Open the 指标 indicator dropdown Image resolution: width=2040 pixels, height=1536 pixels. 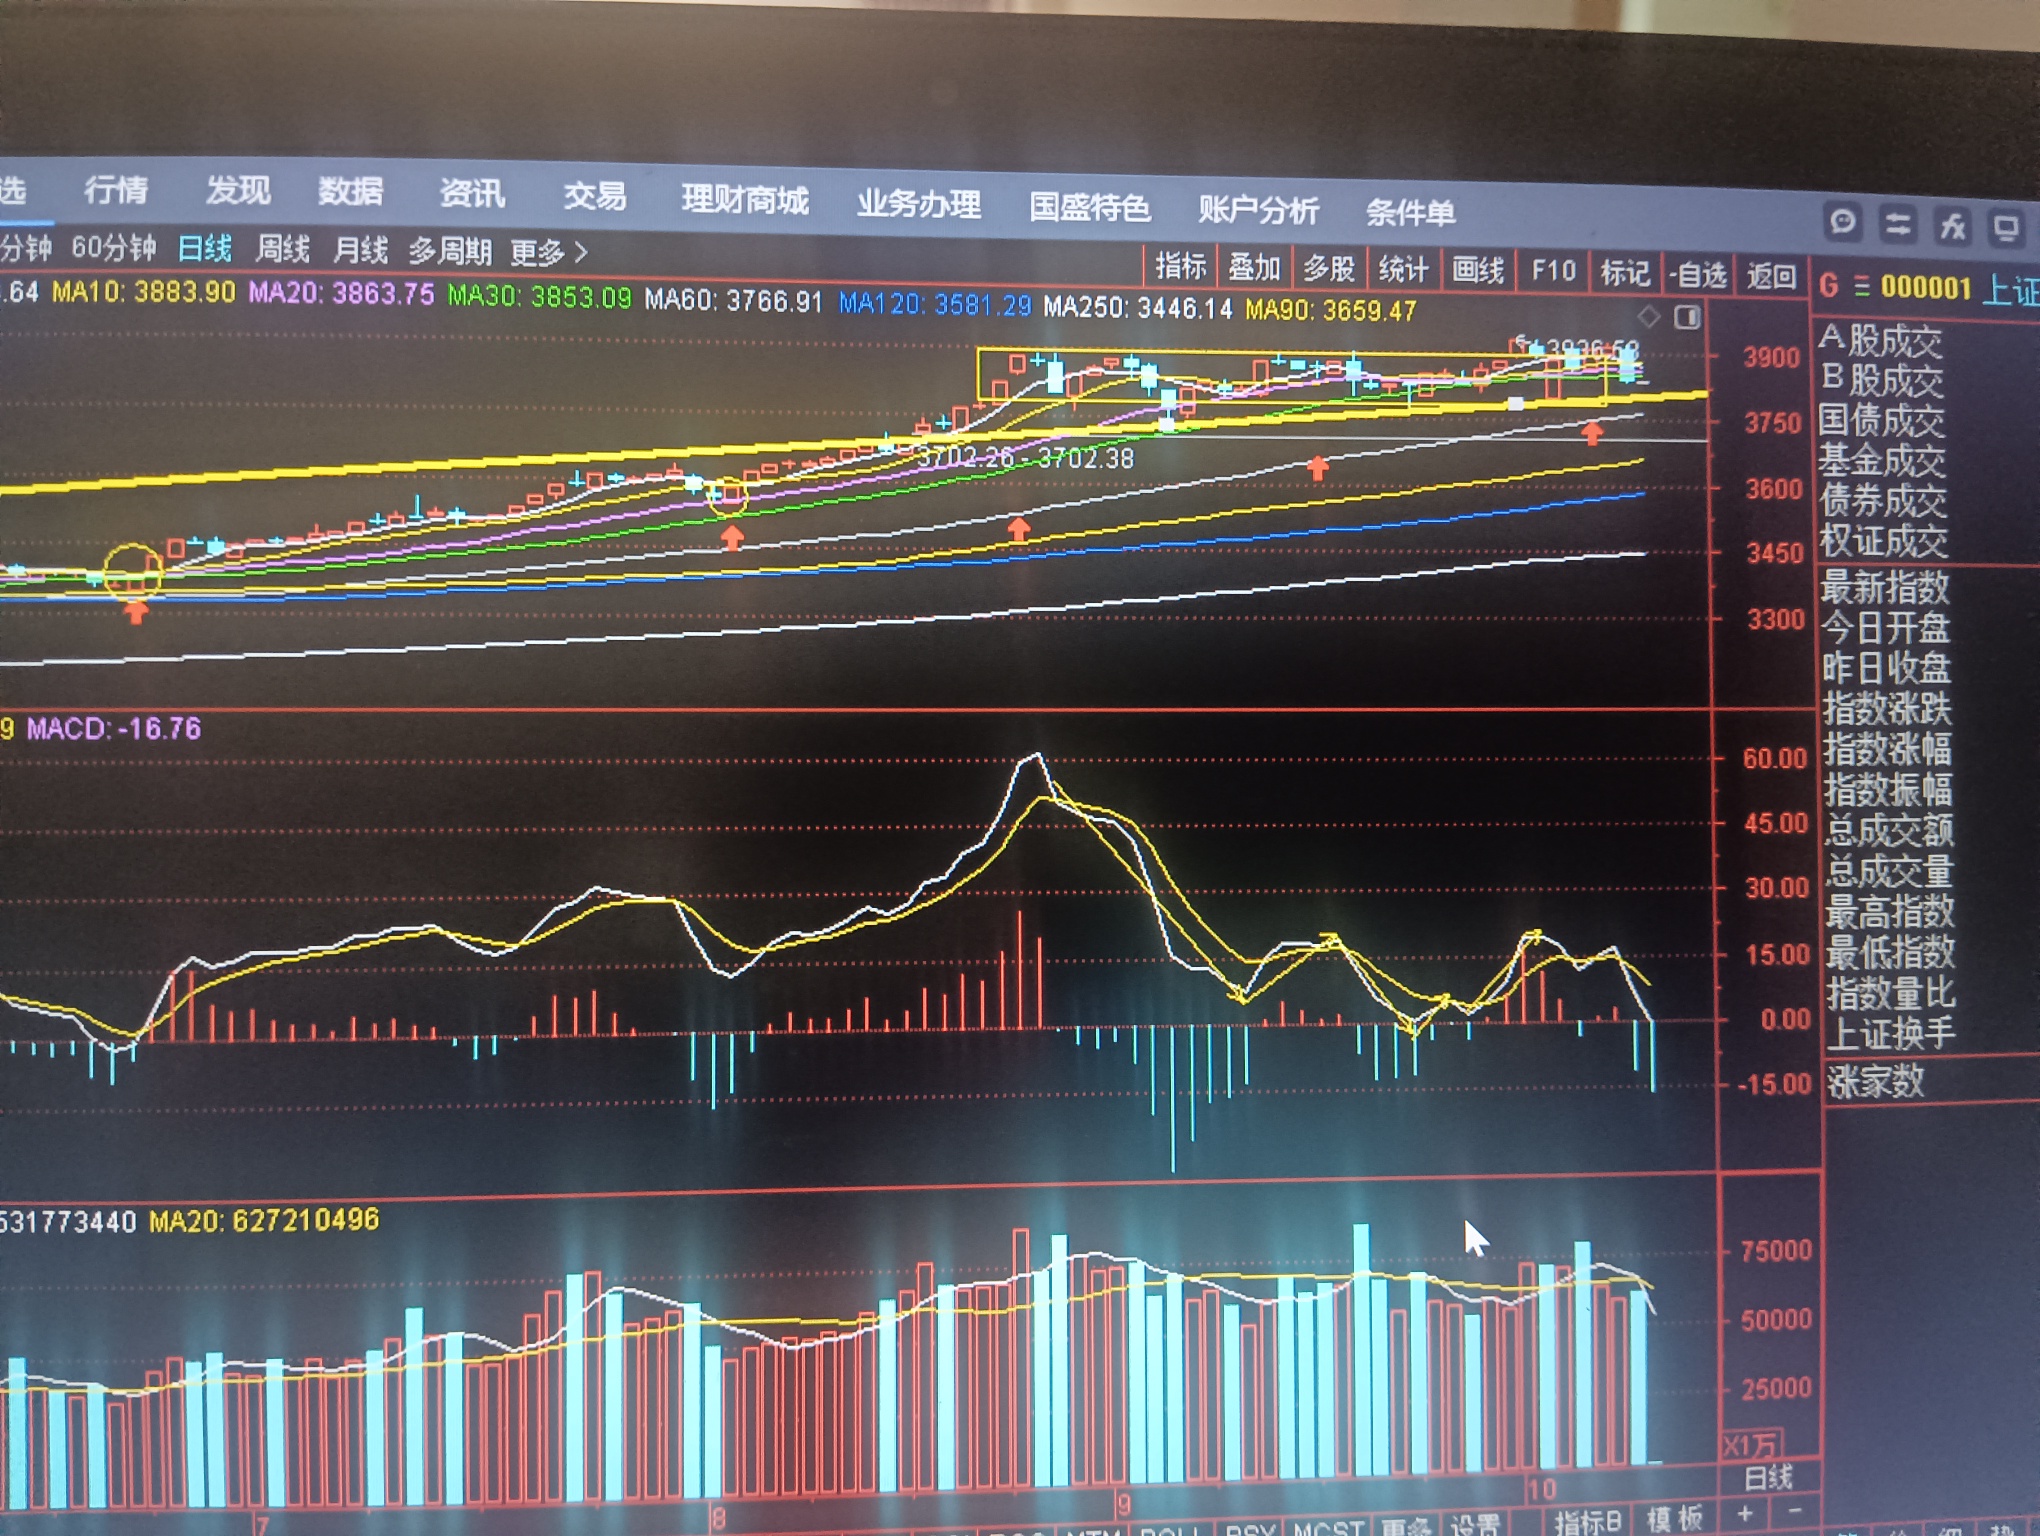point(1180,266)
